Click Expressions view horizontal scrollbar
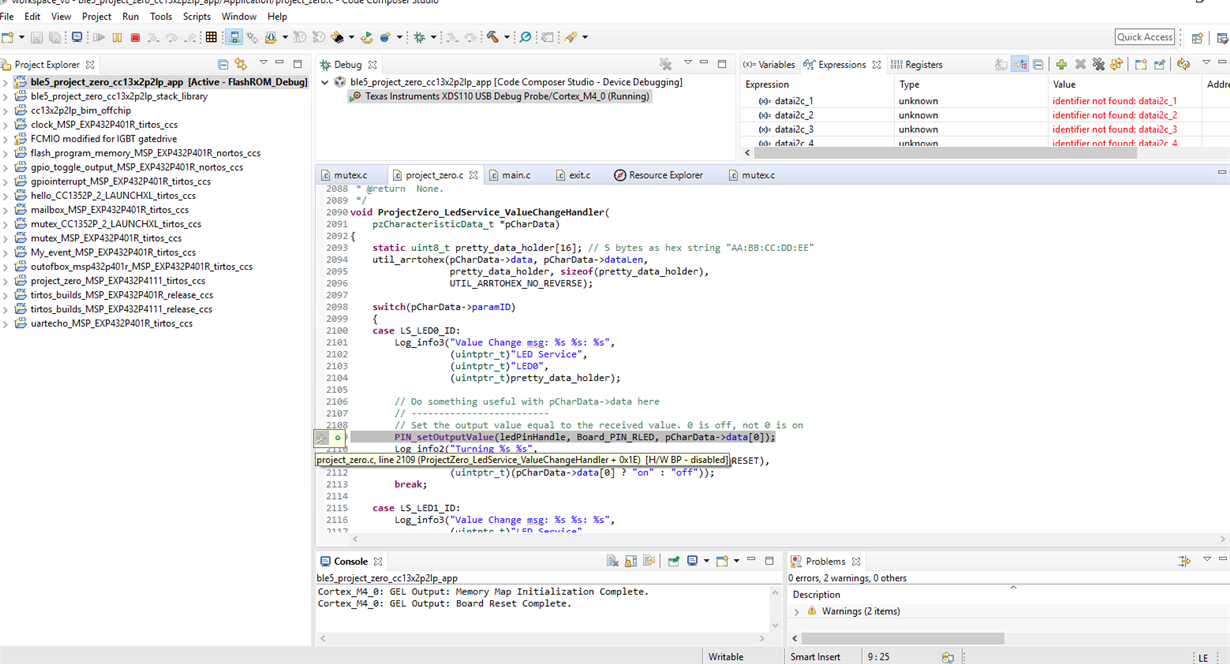This screenshot has width=1230, height=664. coord(947,153)
